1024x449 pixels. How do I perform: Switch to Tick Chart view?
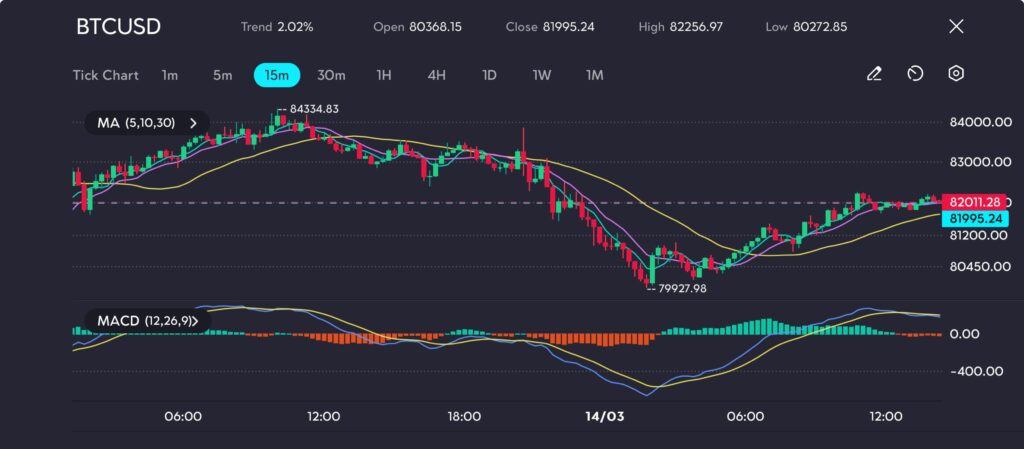point(106,75)
